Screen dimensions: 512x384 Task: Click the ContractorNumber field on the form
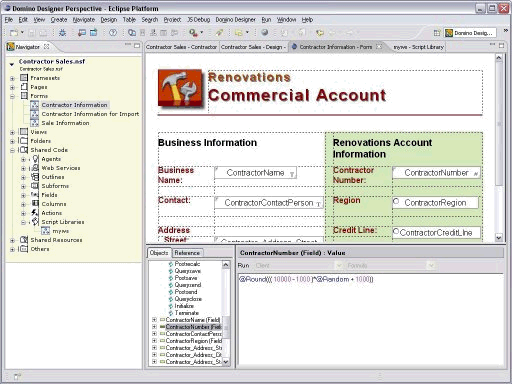point(436,173)
